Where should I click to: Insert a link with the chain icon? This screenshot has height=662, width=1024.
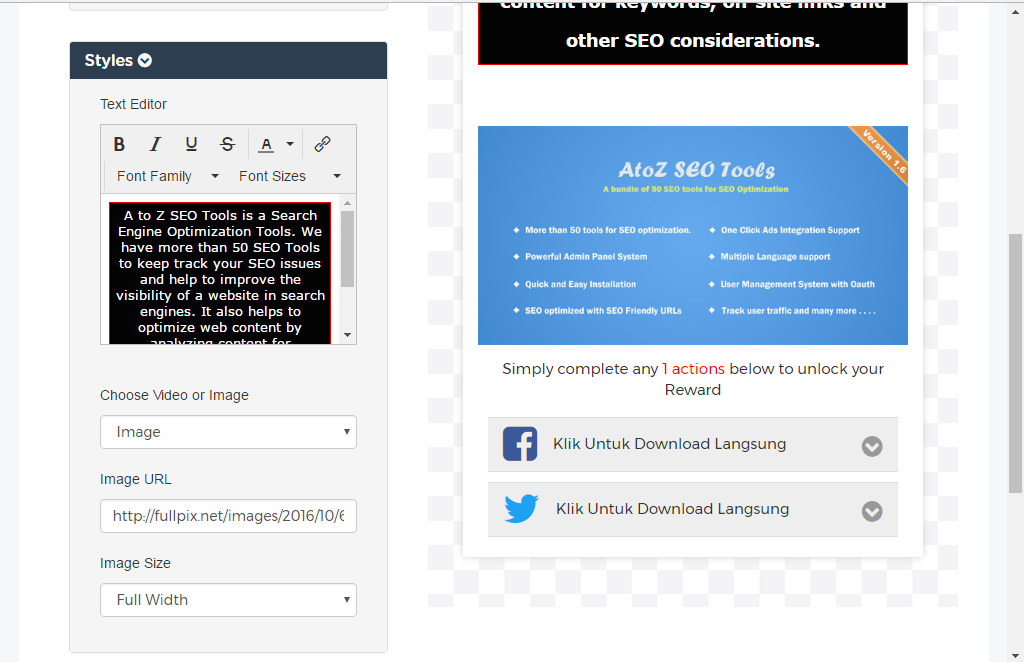tap(322, 144)
